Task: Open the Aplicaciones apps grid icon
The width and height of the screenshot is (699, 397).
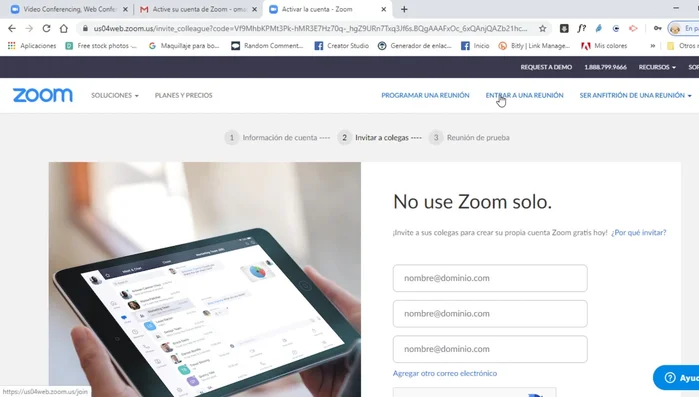Action: [12, 45]
